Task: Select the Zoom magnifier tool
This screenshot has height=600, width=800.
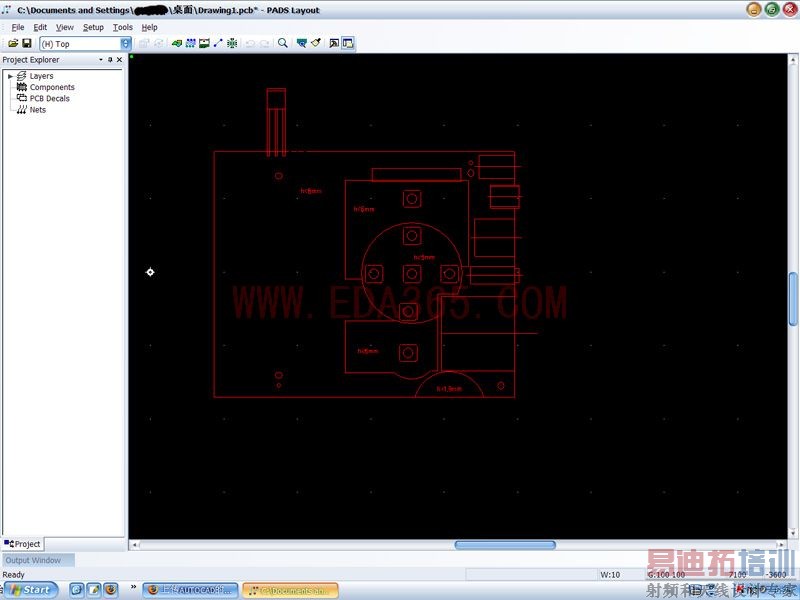Action: tap(283, 43)
